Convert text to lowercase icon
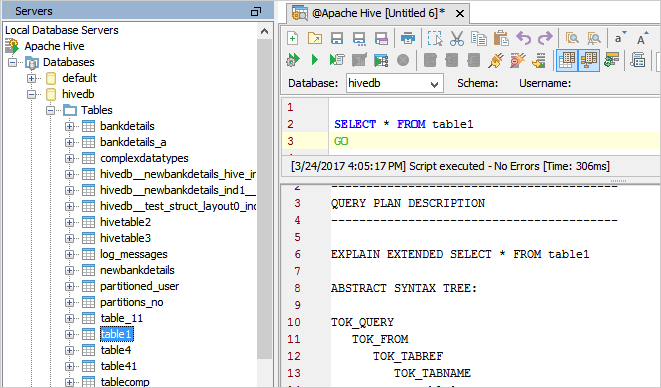This screenshot has height=388, width=661. coord(620,38)
